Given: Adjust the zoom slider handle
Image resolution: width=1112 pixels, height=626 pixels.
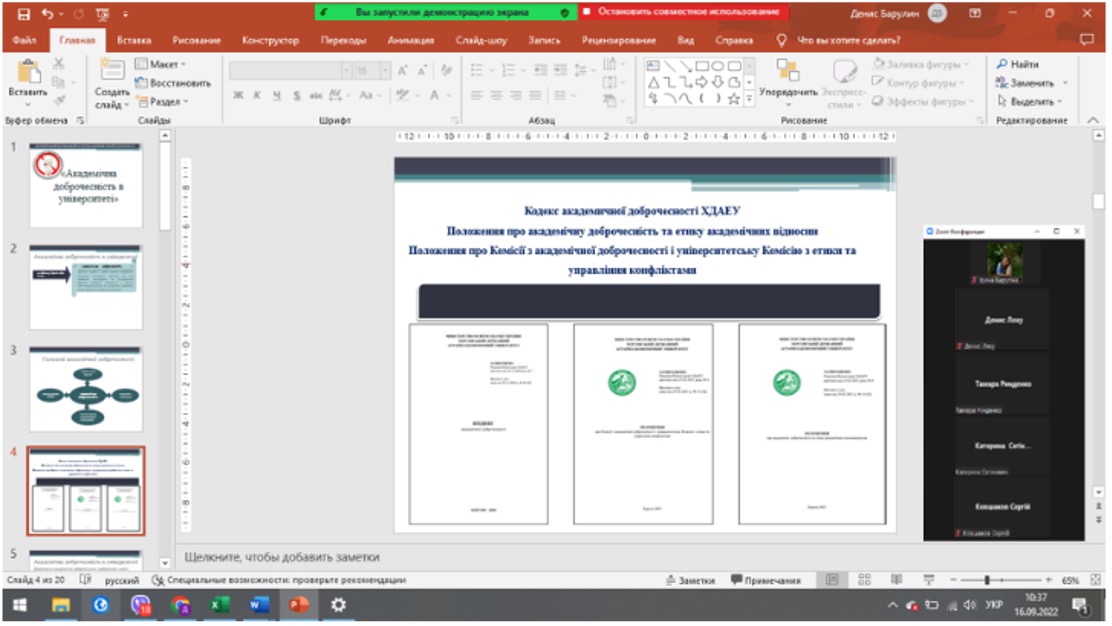Looking at the screenshot, I should point(986,580).
